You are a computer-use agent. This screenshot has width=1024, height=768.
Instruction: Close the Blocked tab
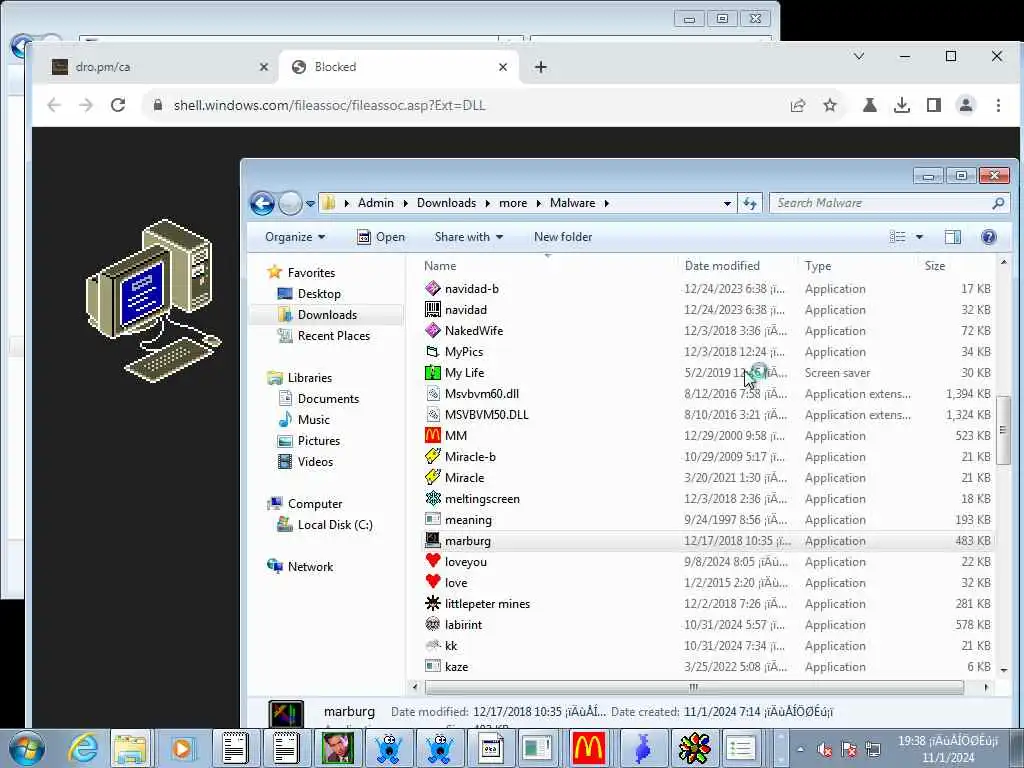[x=503, y=67]
